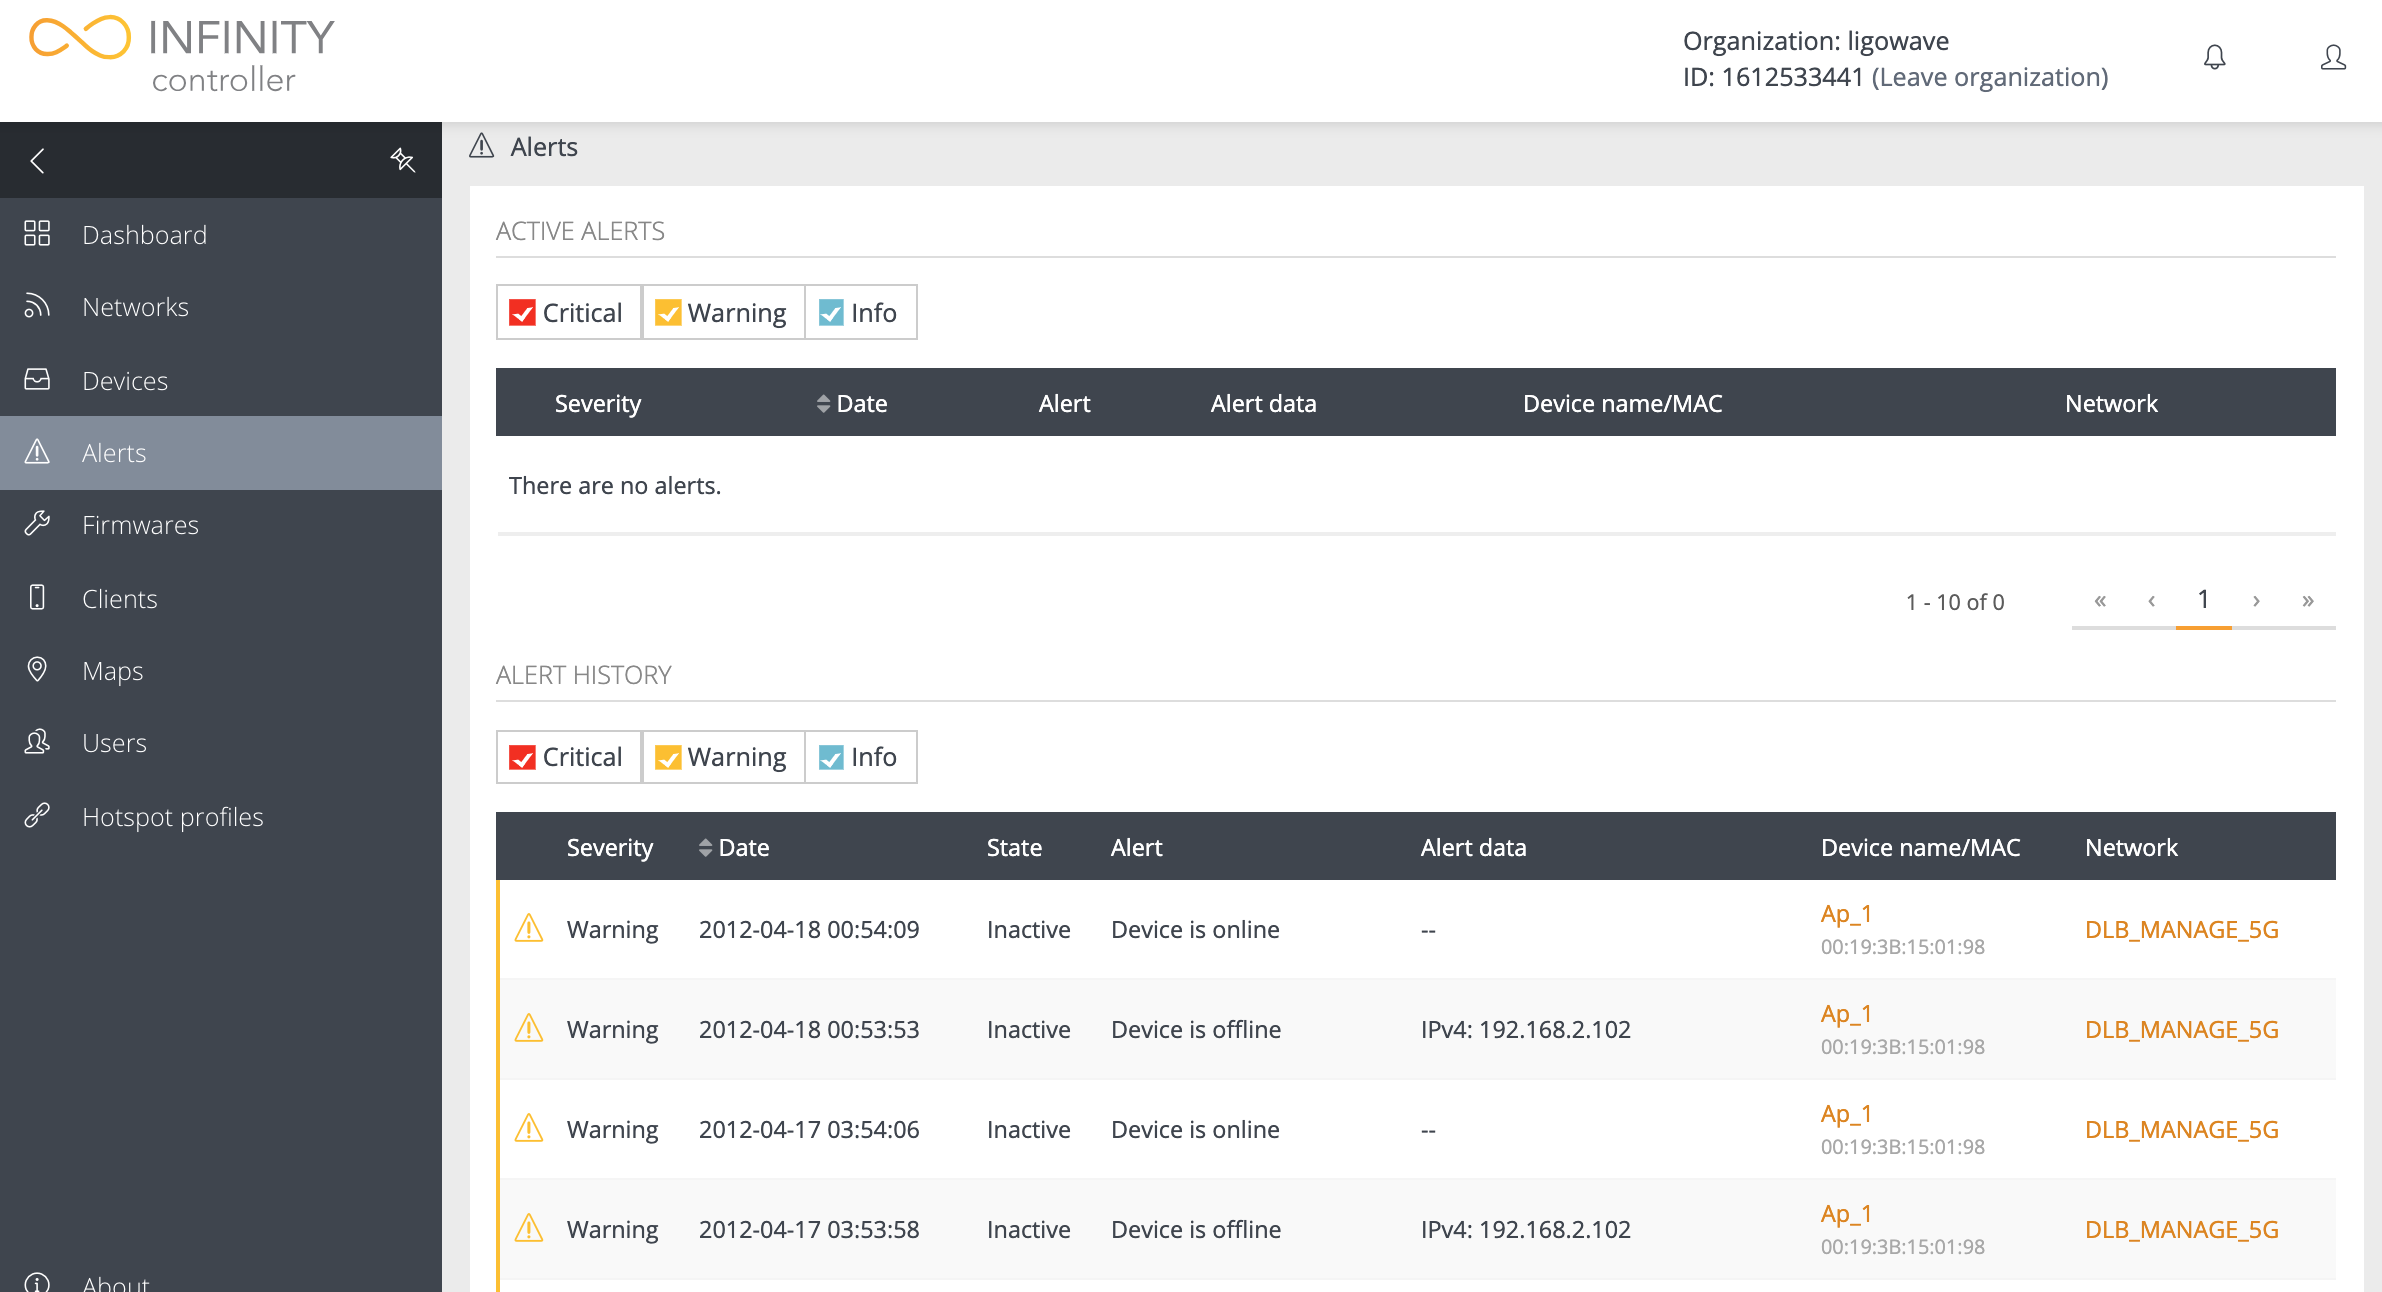Go to Firmwares section
Screen dimensions: 2382x1292
(140, 524)
